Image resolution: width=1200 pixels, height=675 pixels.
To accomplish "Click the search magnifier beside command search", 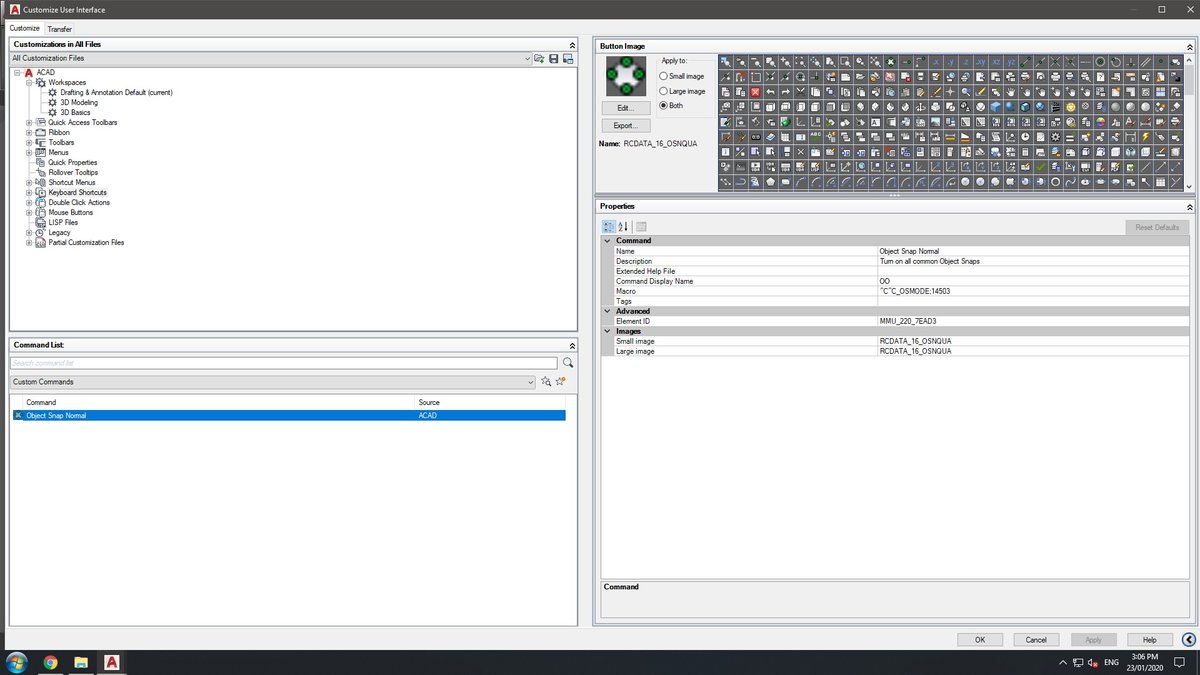I will tap(568, 363).
